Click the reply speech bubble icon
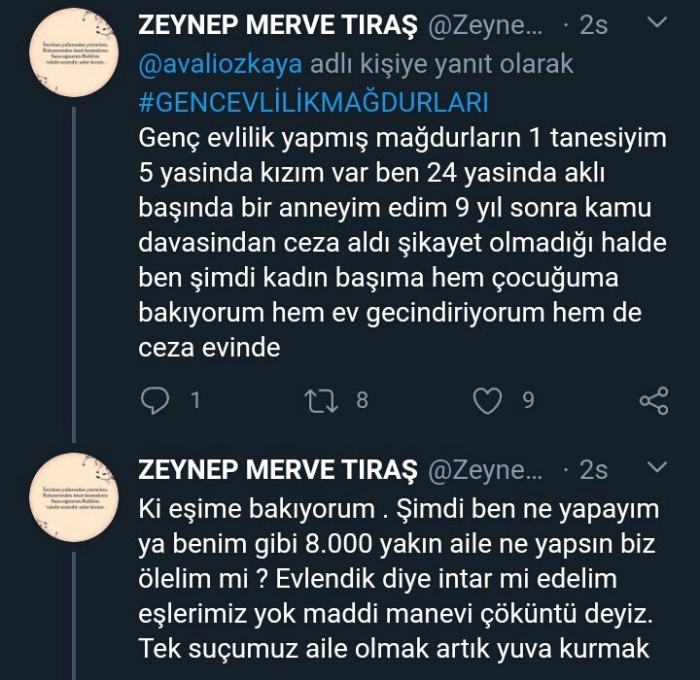 tap(155, 401)
